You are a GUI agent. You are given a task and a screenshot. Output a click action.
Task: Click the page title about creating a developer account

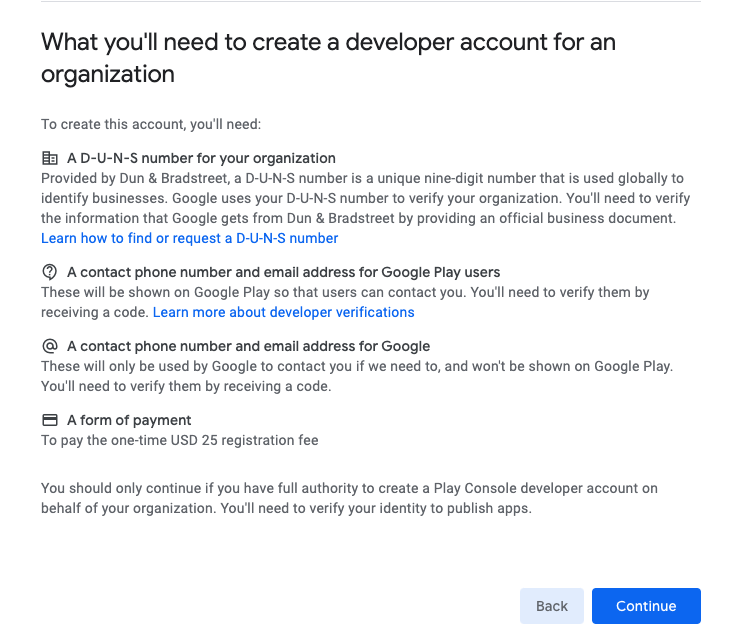(x=328, y=58)
